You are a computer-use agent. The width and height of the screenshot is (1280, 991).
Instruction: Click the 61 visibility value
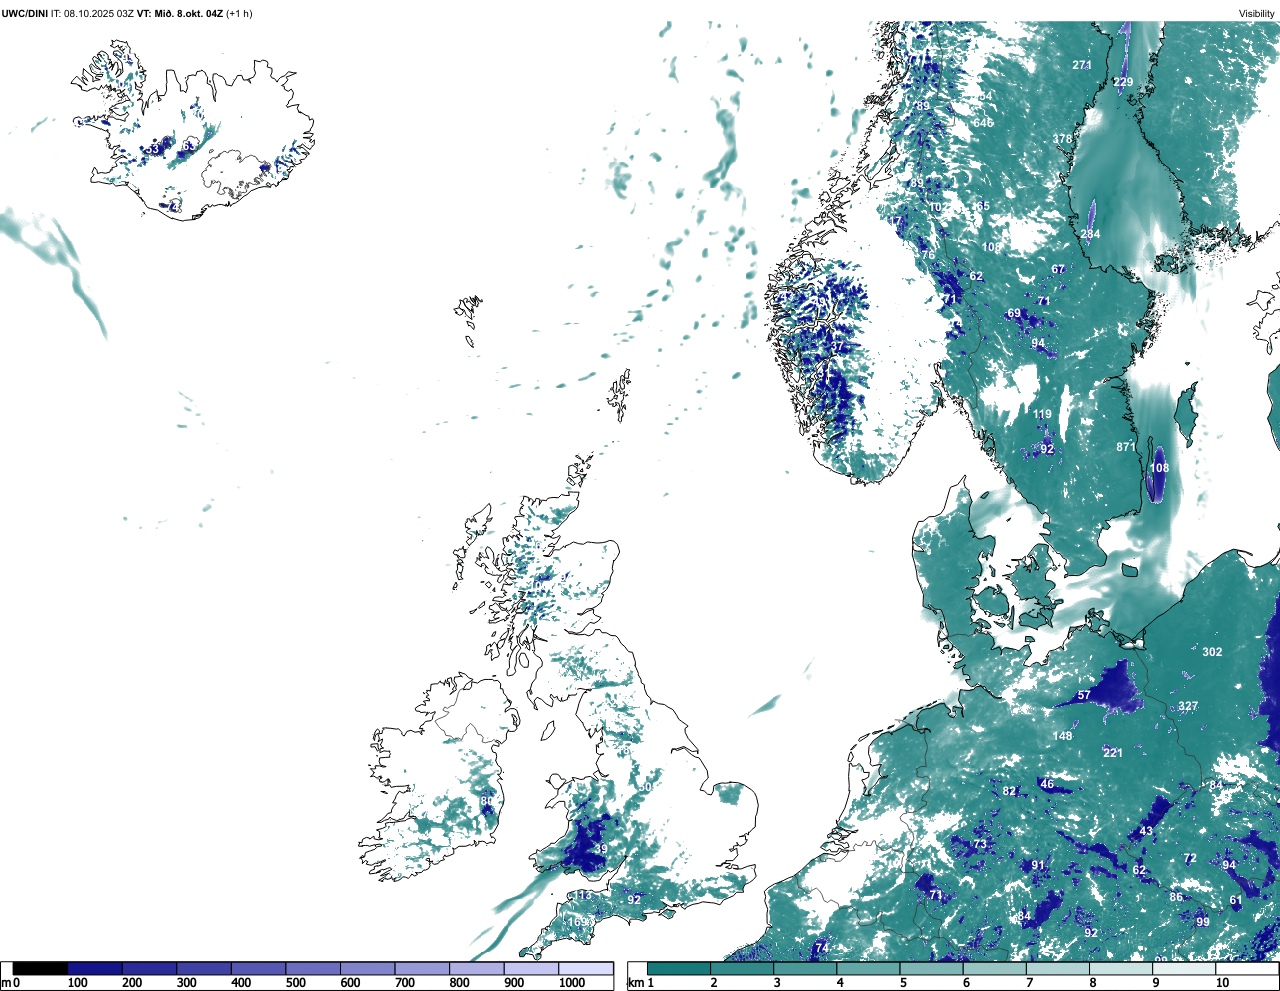1236,900
